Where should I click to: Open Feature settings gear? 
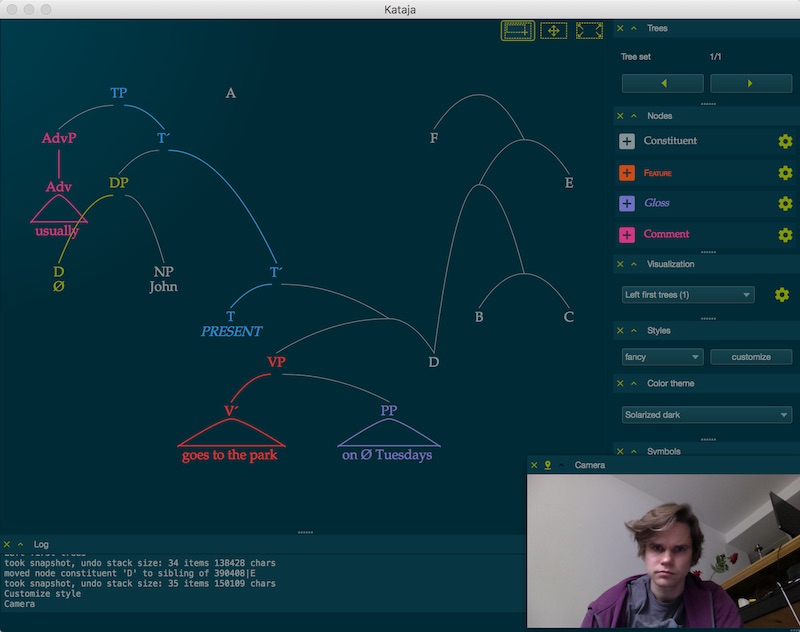tap(785, 173)
